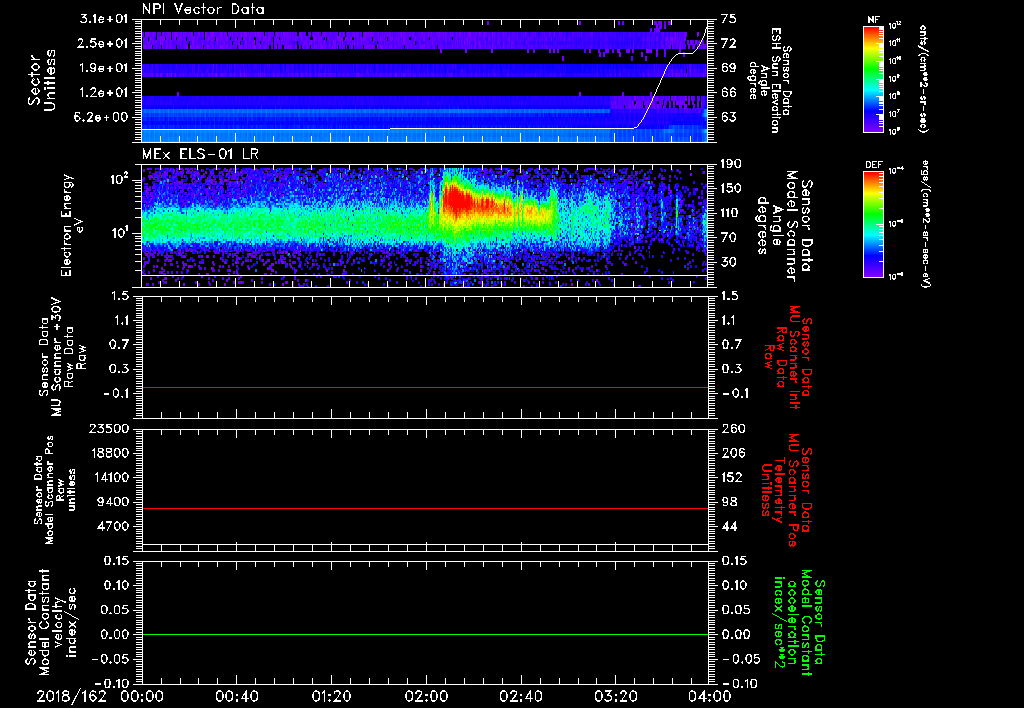Click the "30" scanner angle tick
The image size is (1024, 708).
coord(729,262)
